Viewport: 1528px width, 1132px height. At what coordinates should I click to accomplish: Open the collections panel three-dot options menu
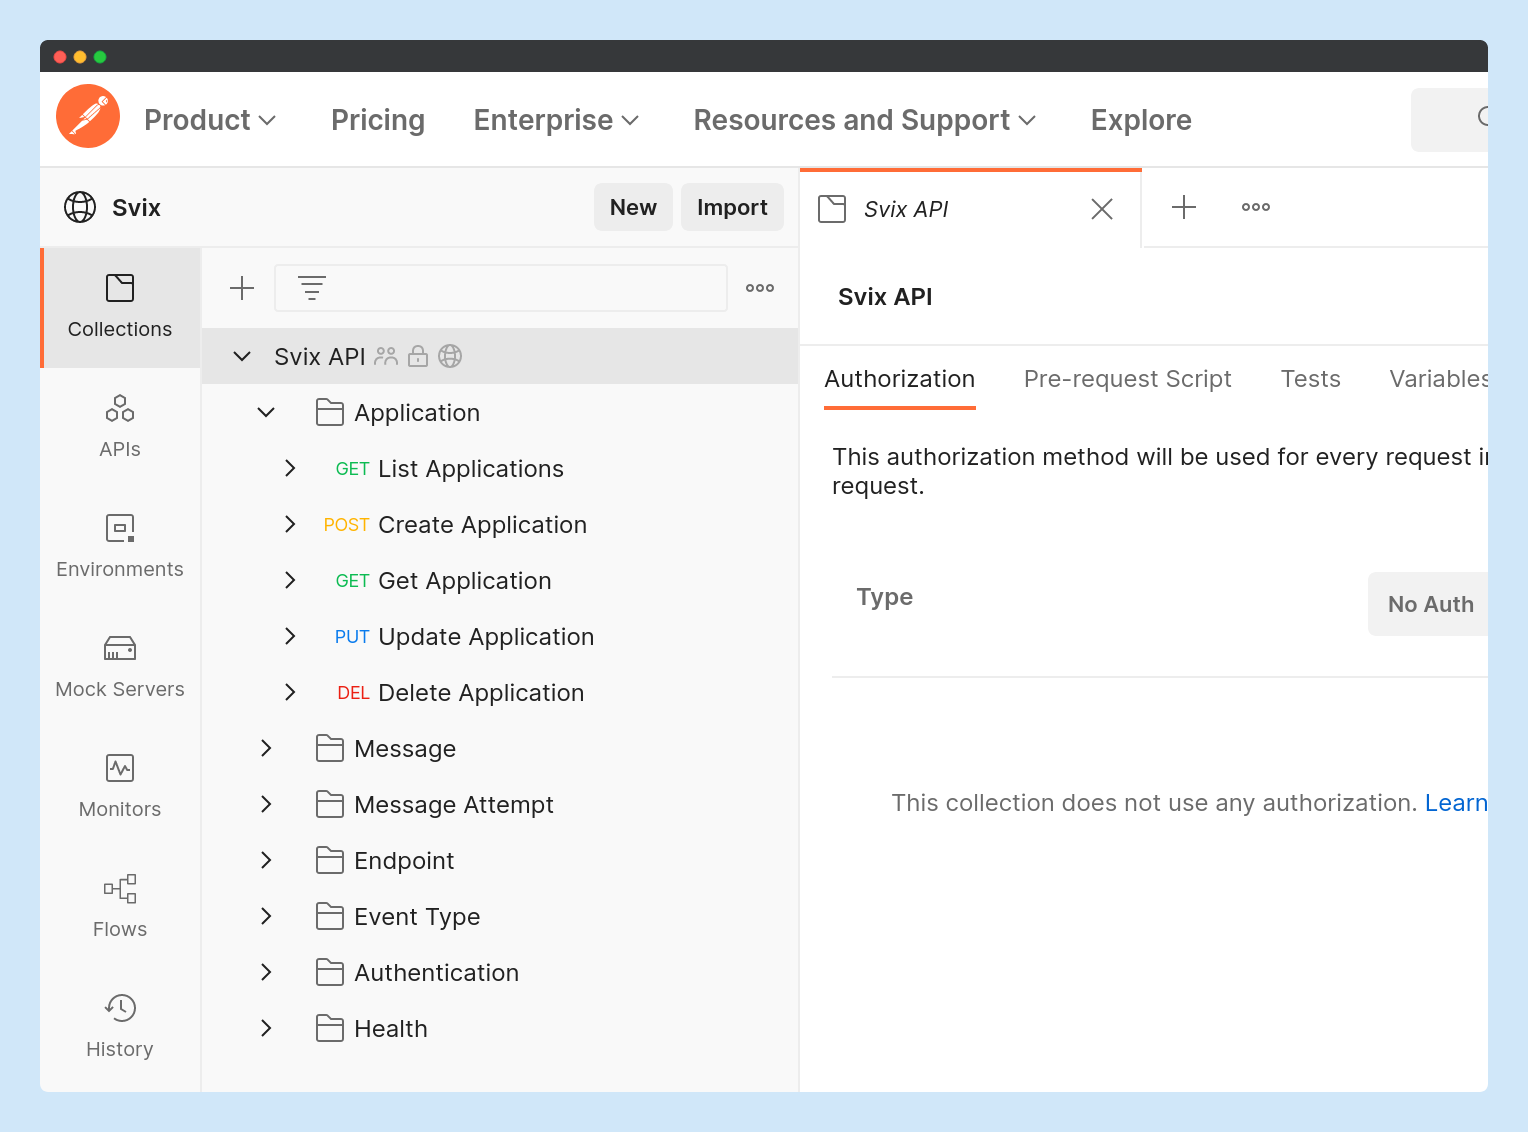760,288
